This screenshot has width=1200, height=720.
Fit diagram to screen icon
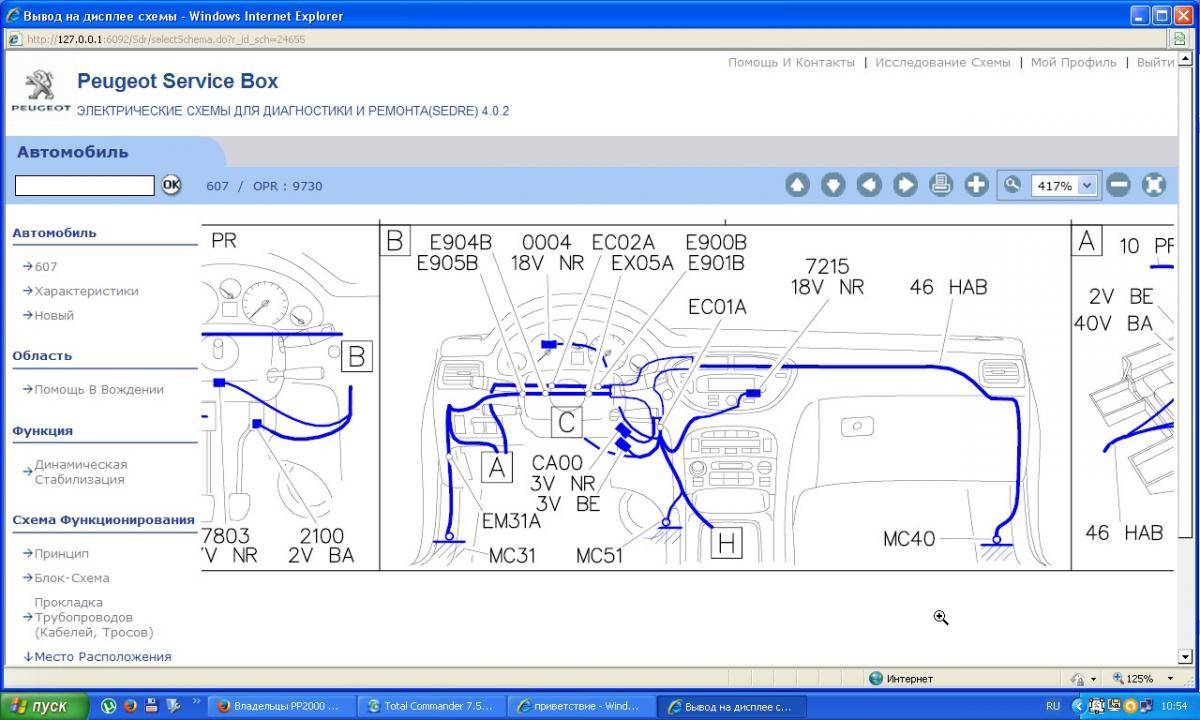click(1154, 185)
